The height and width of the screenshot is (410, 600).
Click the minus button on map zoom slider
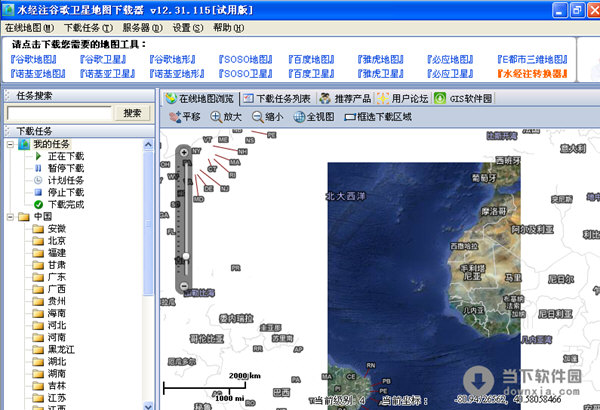[184, 286]
